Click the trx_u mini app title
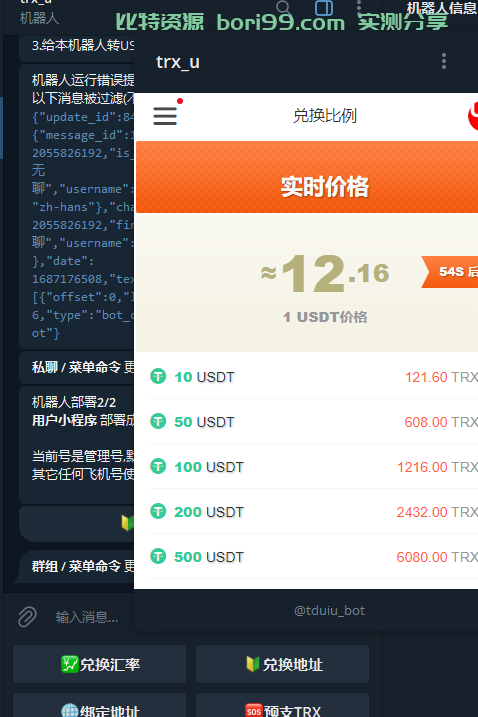Image resolution: width=478 pixels, height=717 pixels. 177,62
